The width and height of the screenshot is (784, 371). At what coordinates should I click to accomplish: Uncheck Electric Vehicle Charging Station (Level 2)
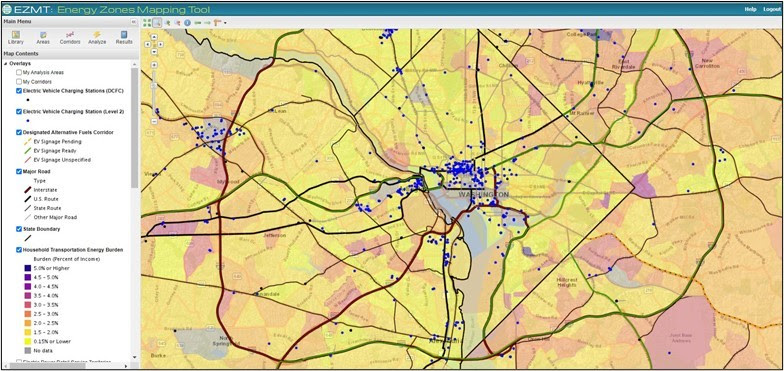click(x=19, y=112)
